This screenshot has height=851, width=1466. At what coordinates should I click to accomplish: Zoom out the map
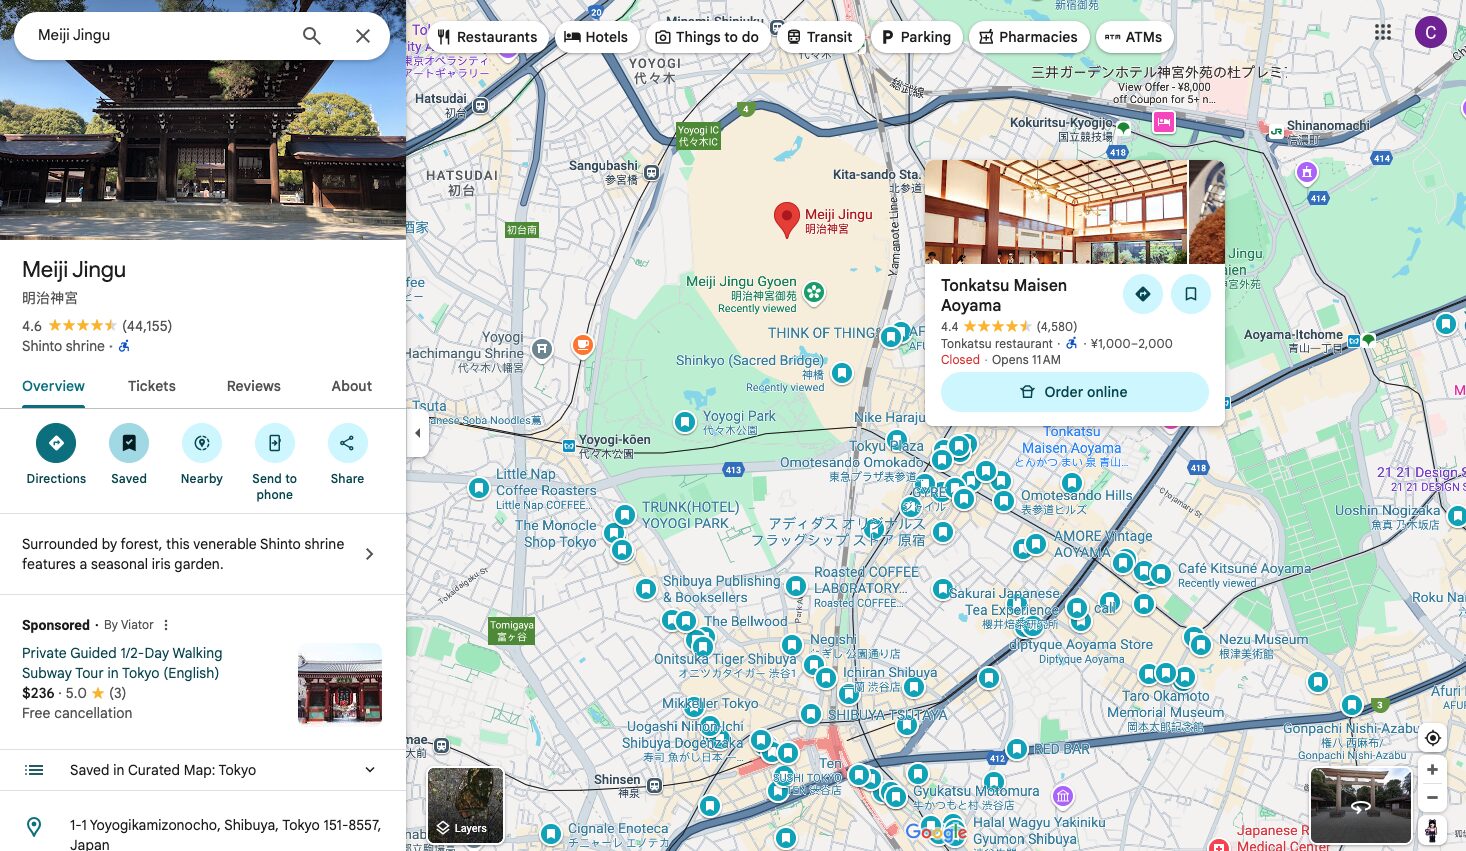1433,798
